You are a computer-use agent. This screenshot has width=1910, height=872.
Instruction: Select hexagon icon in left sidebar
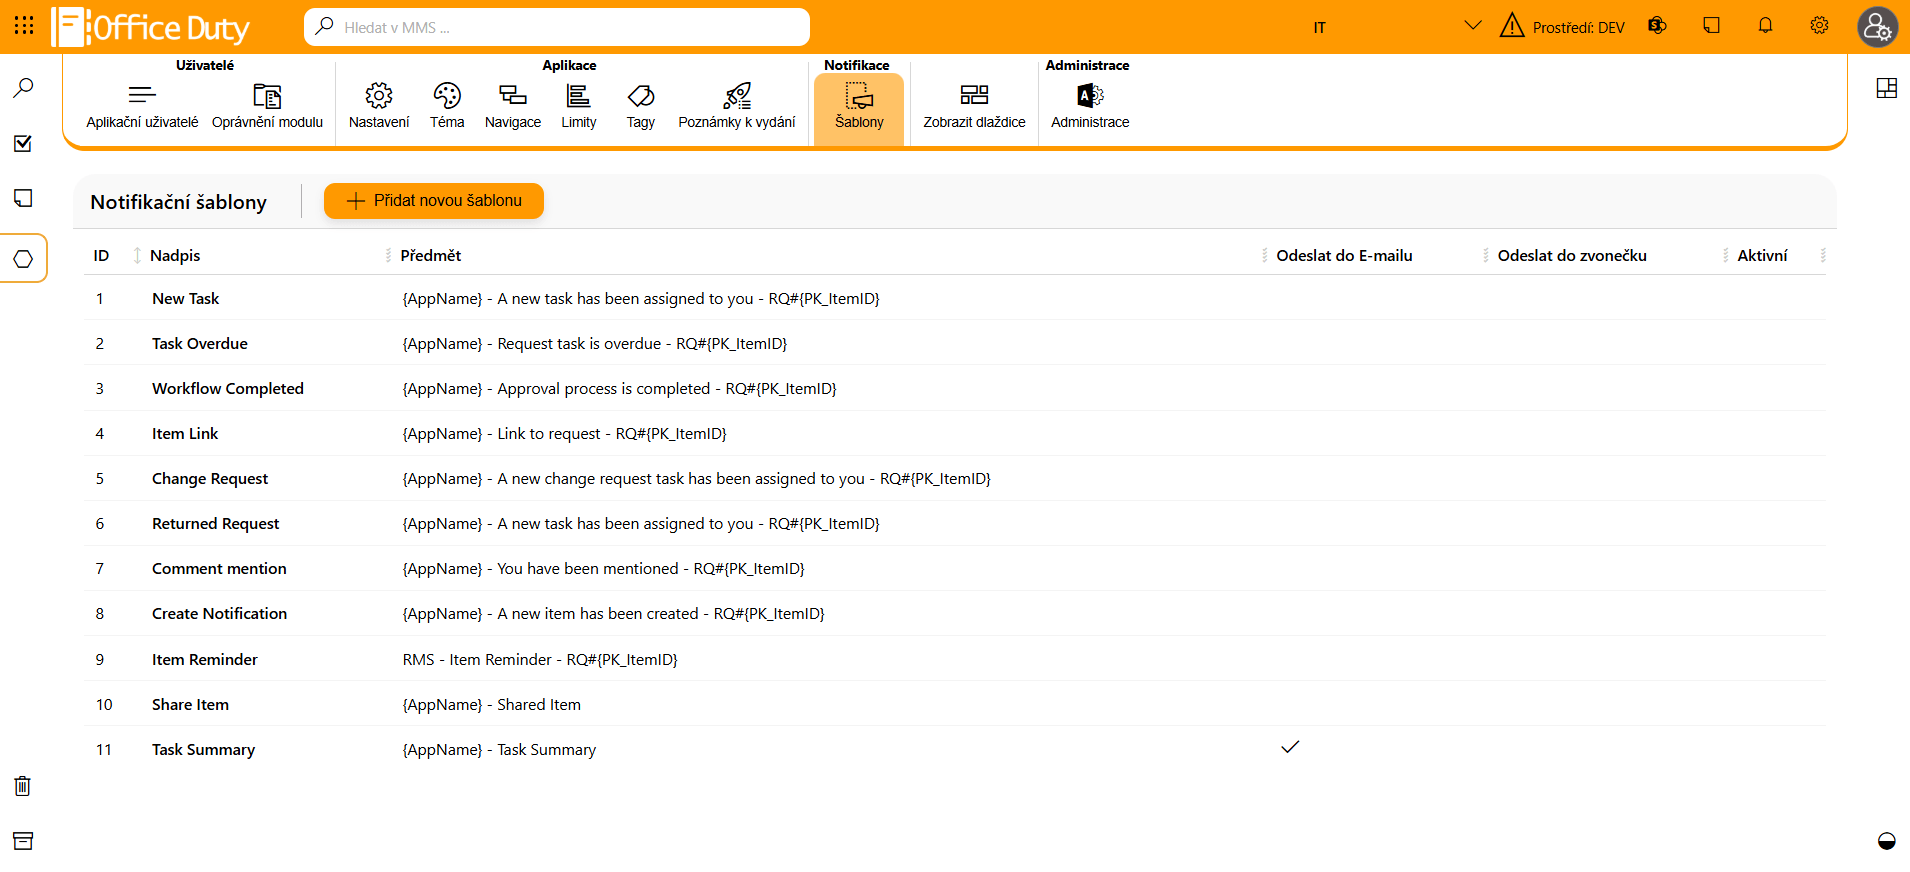click(x=23, y=259)
